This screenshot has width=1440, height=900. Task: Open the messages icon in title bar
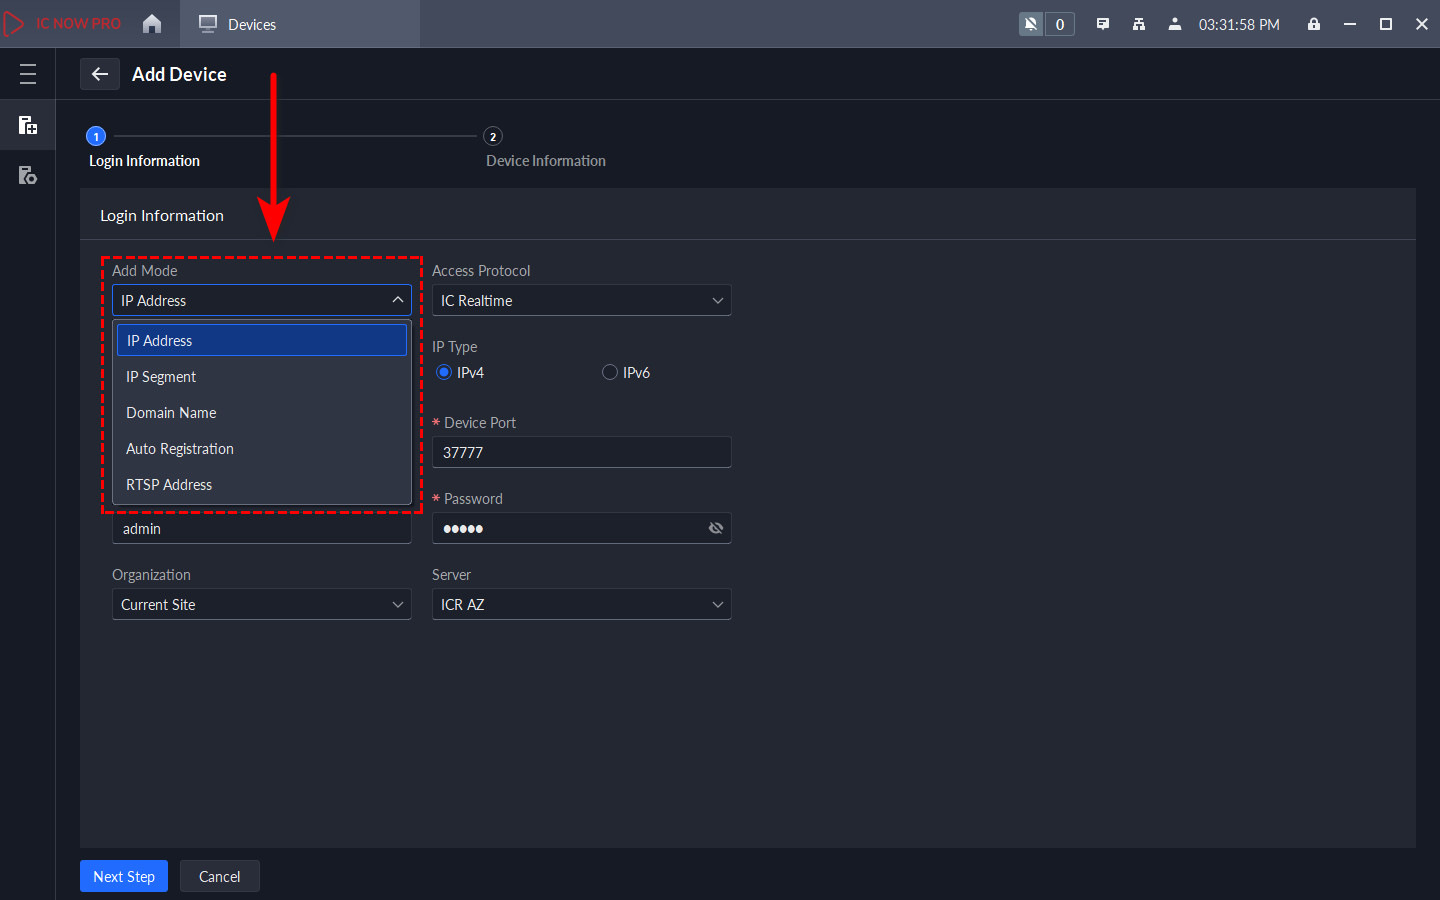(1103, 24)
